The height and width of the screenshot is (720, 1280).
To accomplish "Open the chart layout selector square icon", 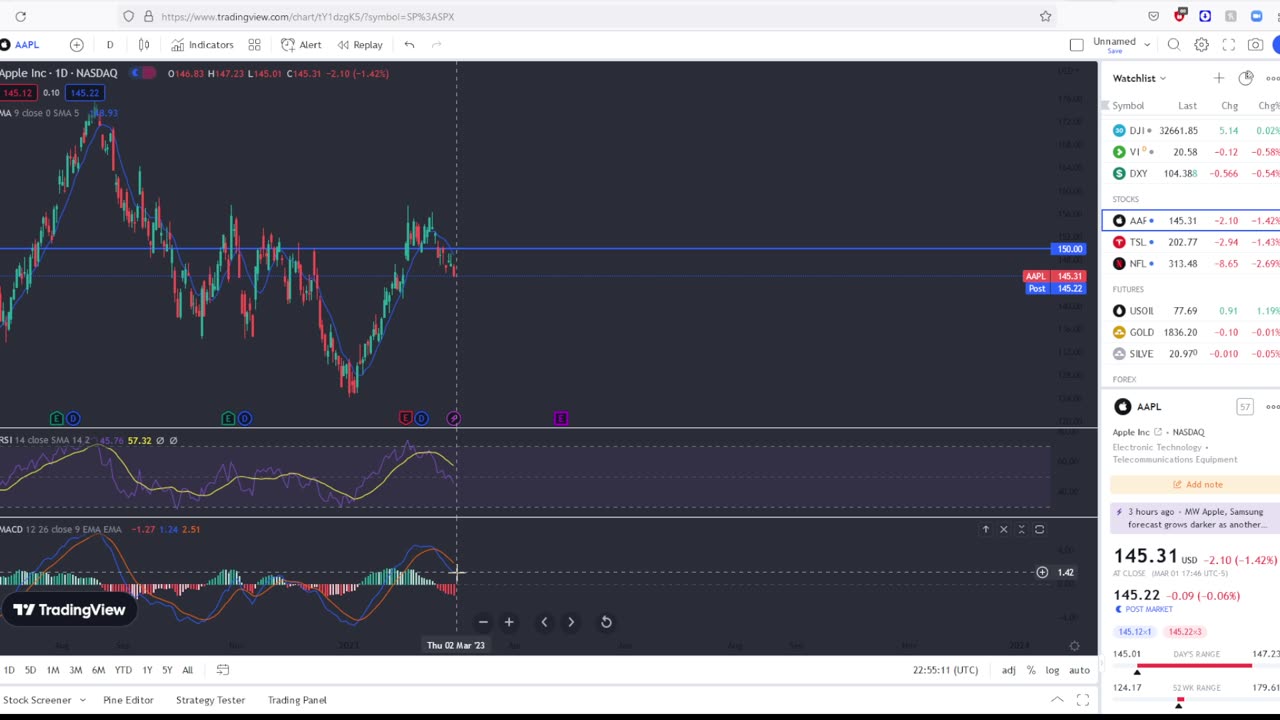I will tap(1076, 44).
